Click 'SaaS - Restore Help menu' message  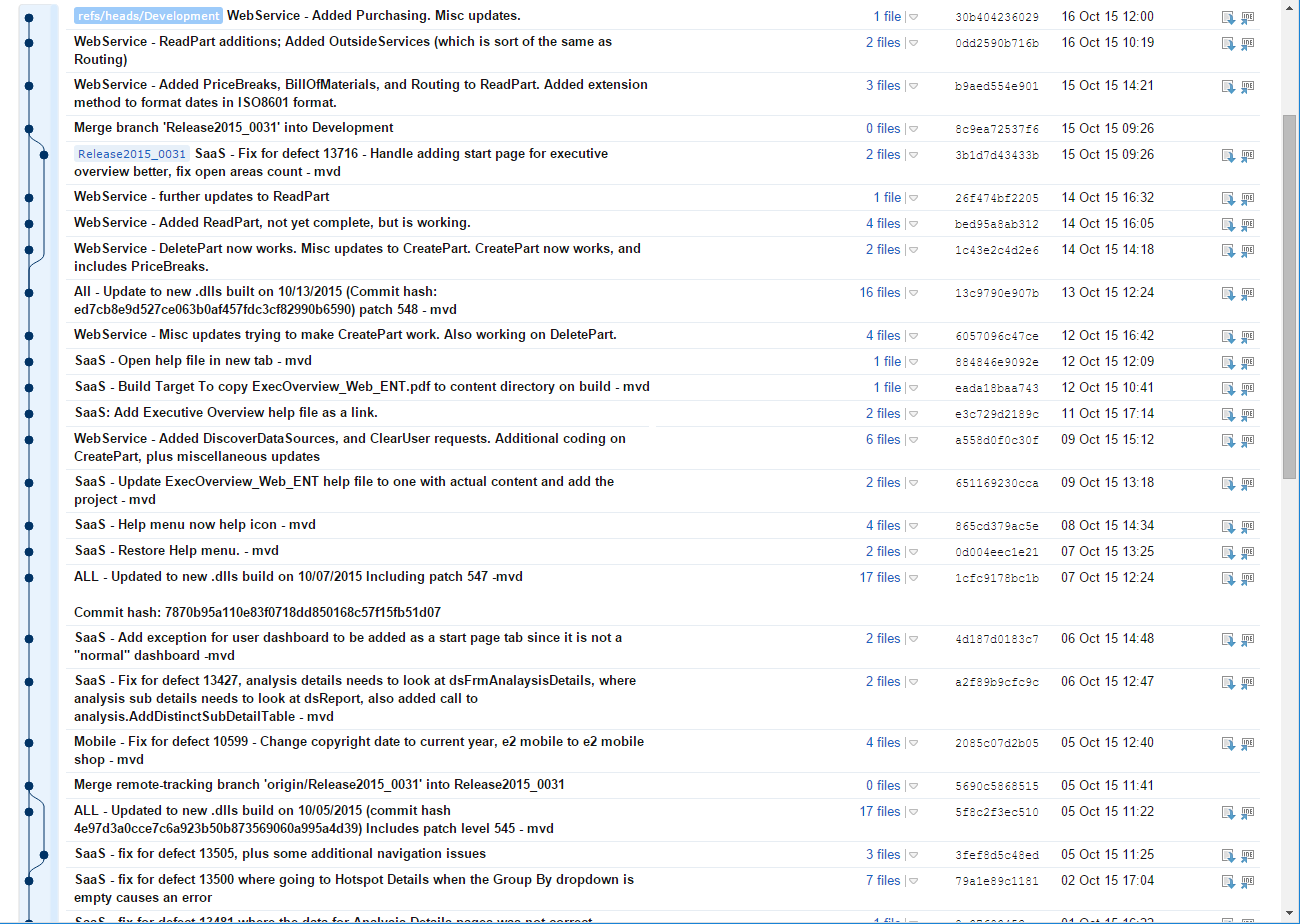point(176,551)
